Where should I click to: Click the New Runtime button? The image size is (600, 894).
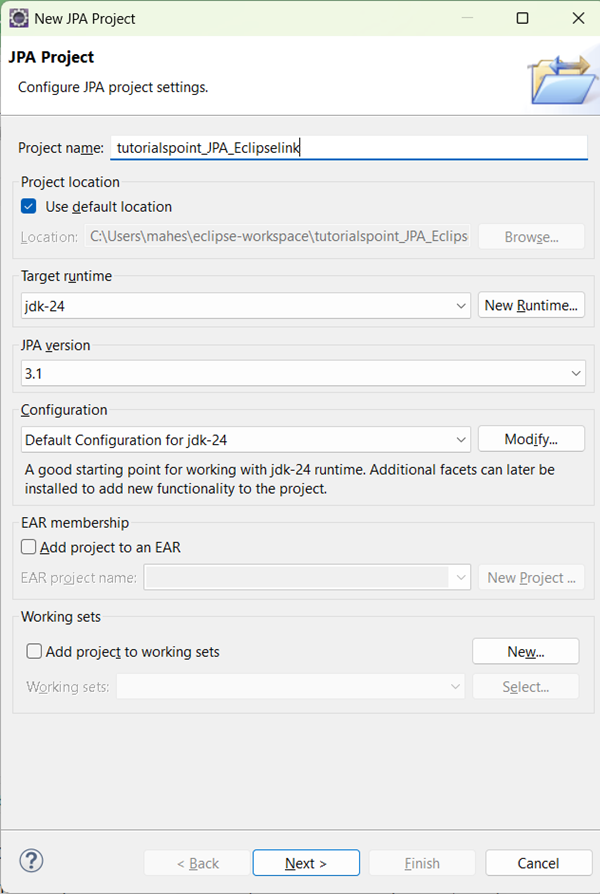pos(531,305)
